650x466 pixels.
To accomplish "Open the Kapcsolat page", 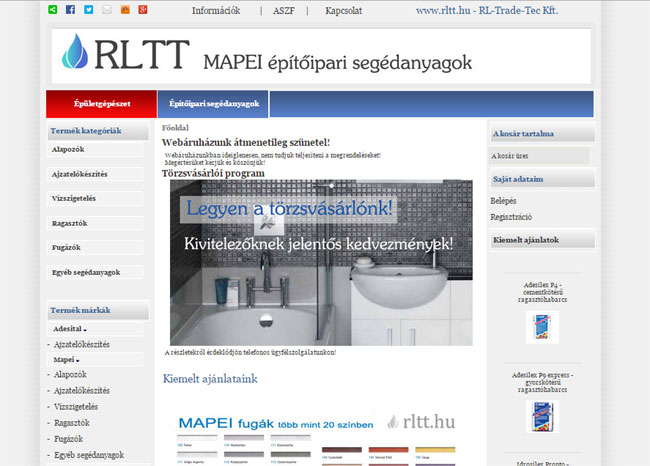I will pyautogui.click(x=344, y=11).
